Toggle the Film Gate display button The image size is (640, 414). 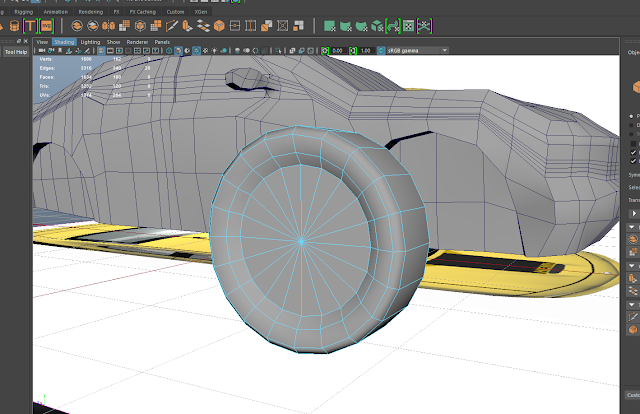click(x=110, y=51)
